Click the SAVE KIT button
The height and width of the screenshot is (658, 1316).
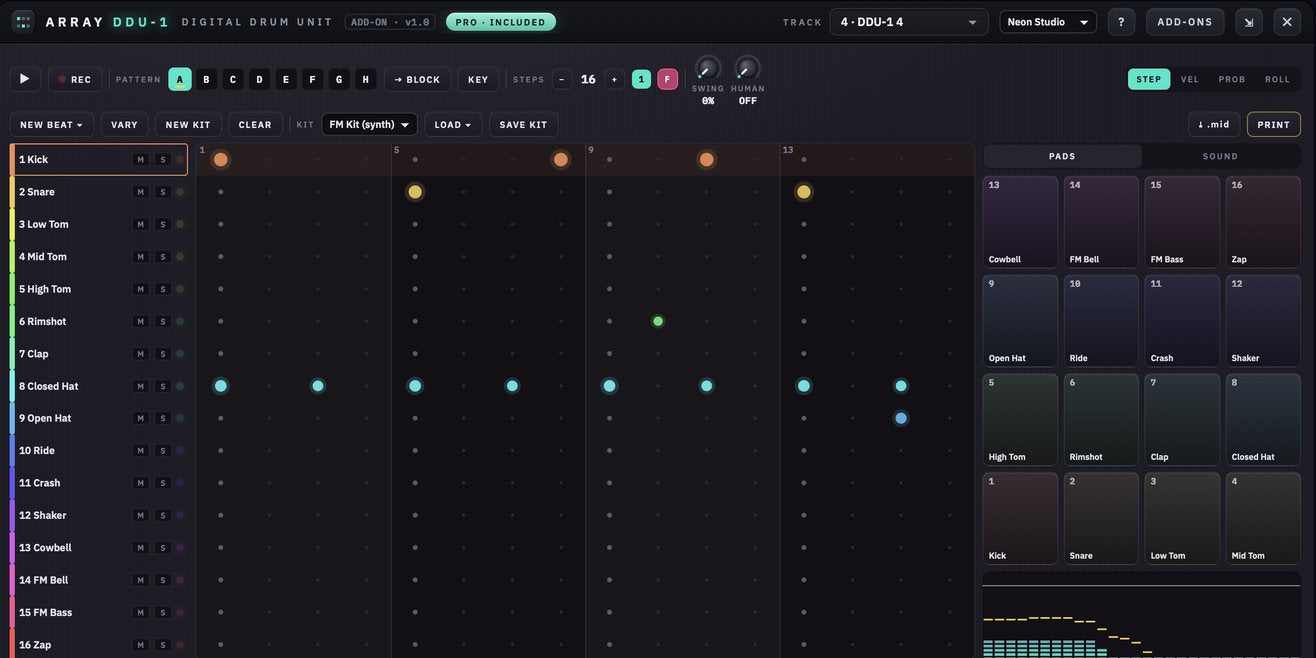tap(524, 124)
